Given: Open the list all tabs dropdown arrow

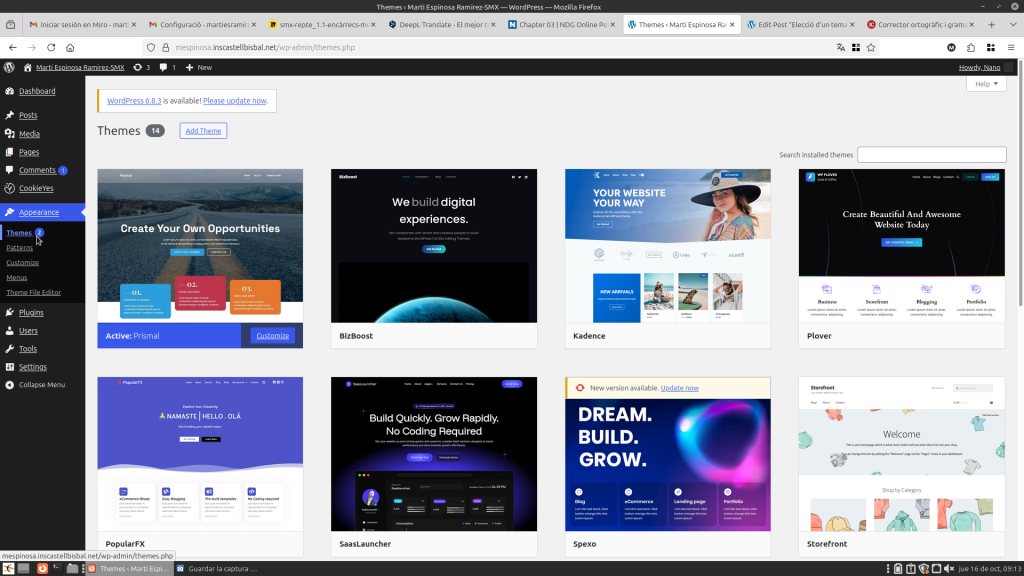Looking at the screenshot, I should pos(1010,24).
